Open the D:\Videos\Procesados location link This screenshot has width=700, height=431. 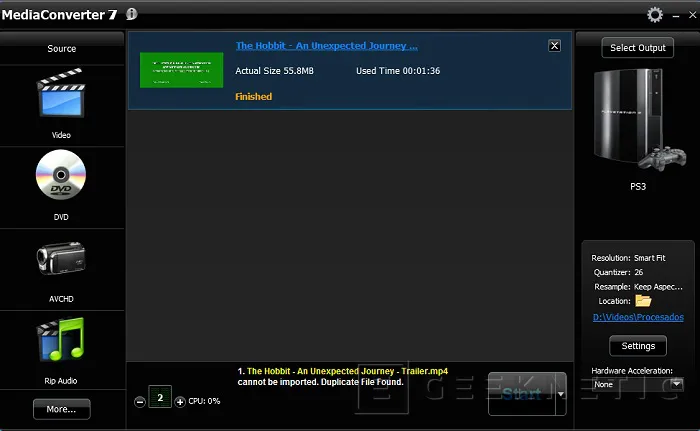coord(638,317)
